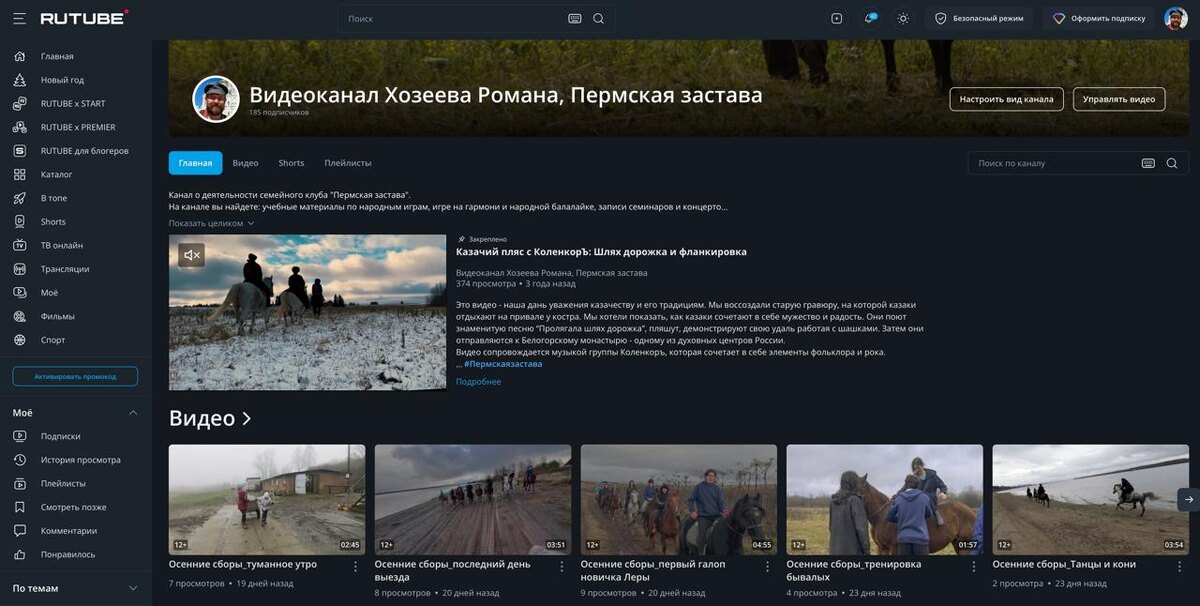Click magnifier icon in channel search
The width and height of the screenshot is (1200, 606).
tap(1172, 163)
